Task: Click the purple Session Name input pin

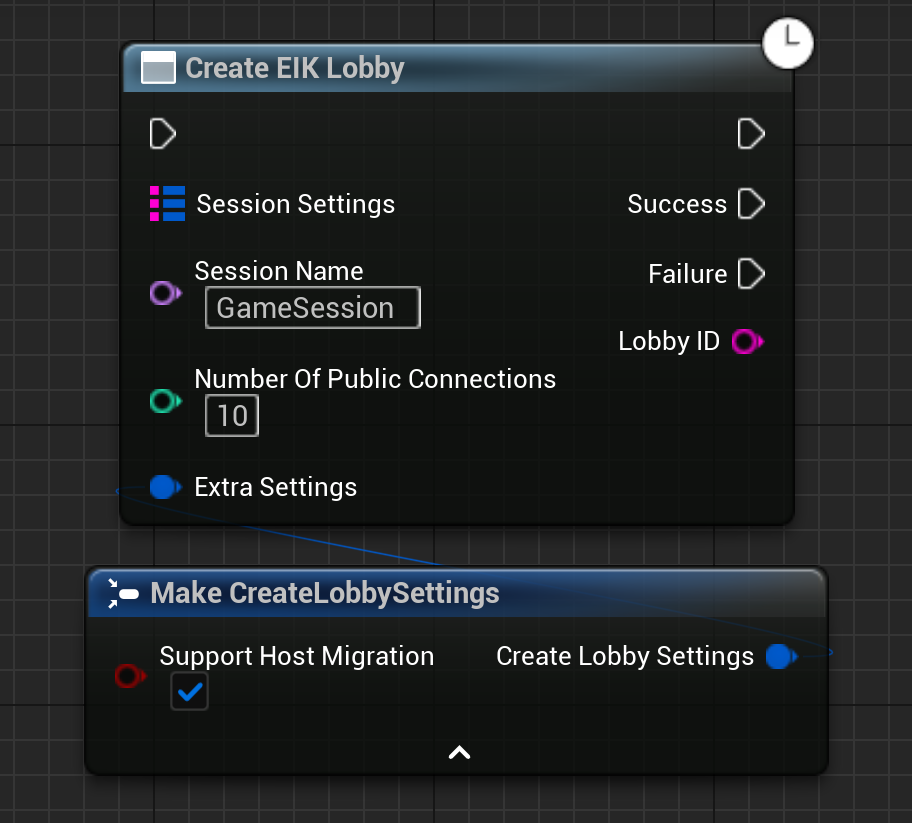Action: pos(164,293)
